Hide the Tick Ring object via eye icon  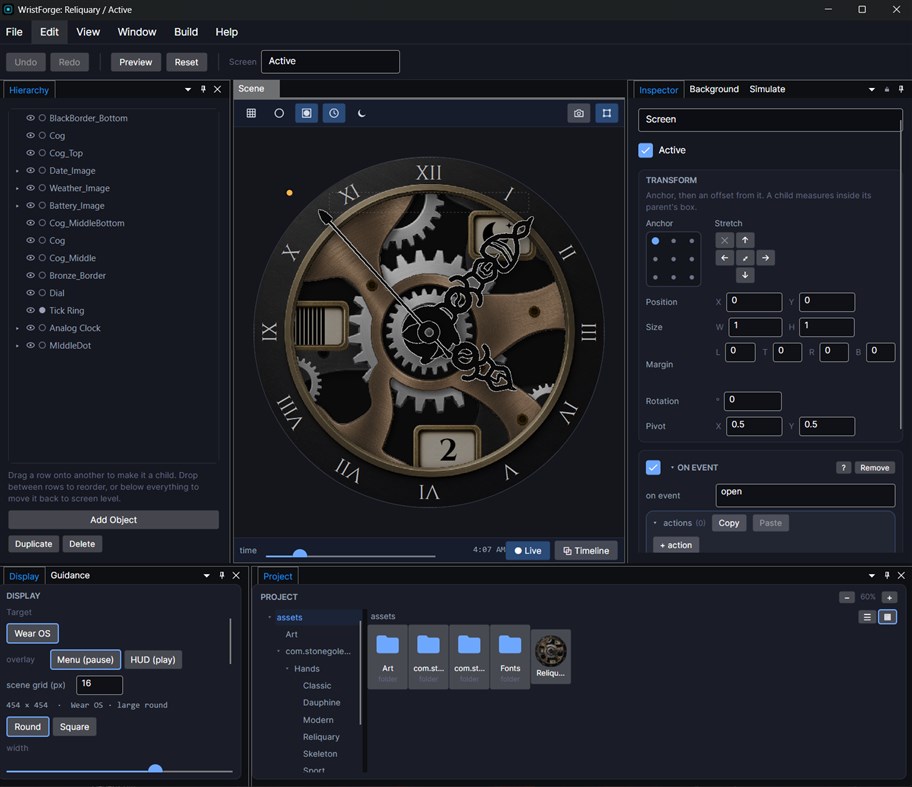tap(30, 310)
